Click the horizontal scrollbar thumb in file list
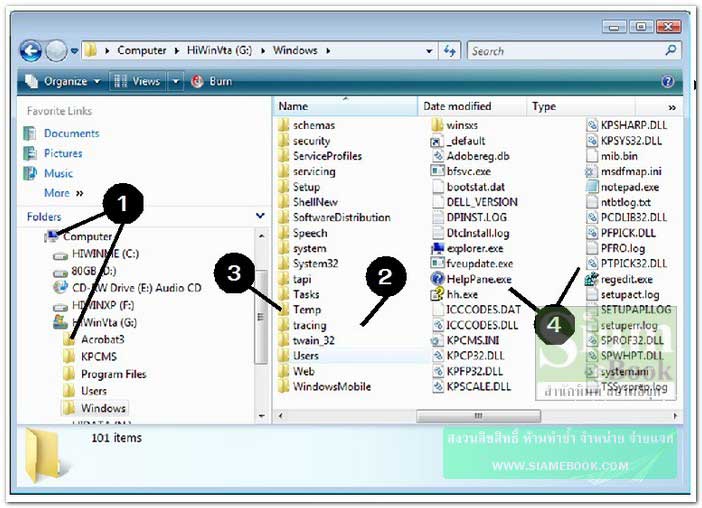The width and height of the screenshot is (702, 508). point(478,416)
